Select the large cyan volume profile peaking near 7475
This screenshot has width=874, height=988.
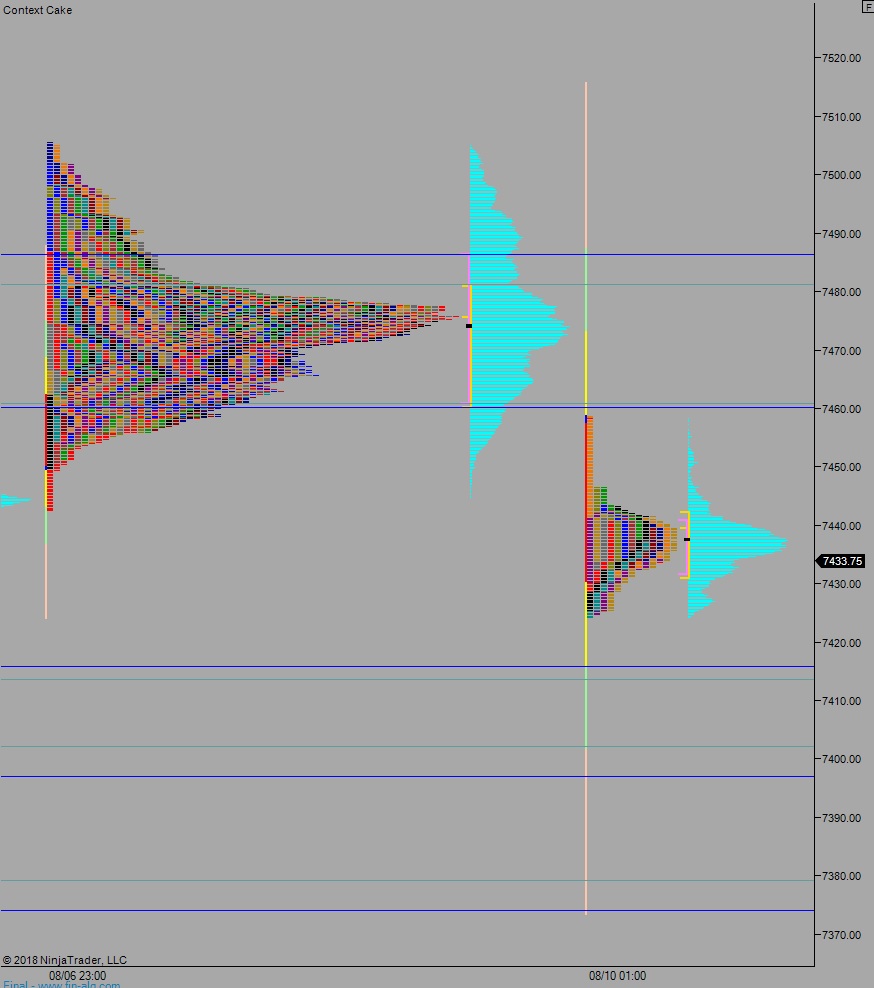[519, 323]
